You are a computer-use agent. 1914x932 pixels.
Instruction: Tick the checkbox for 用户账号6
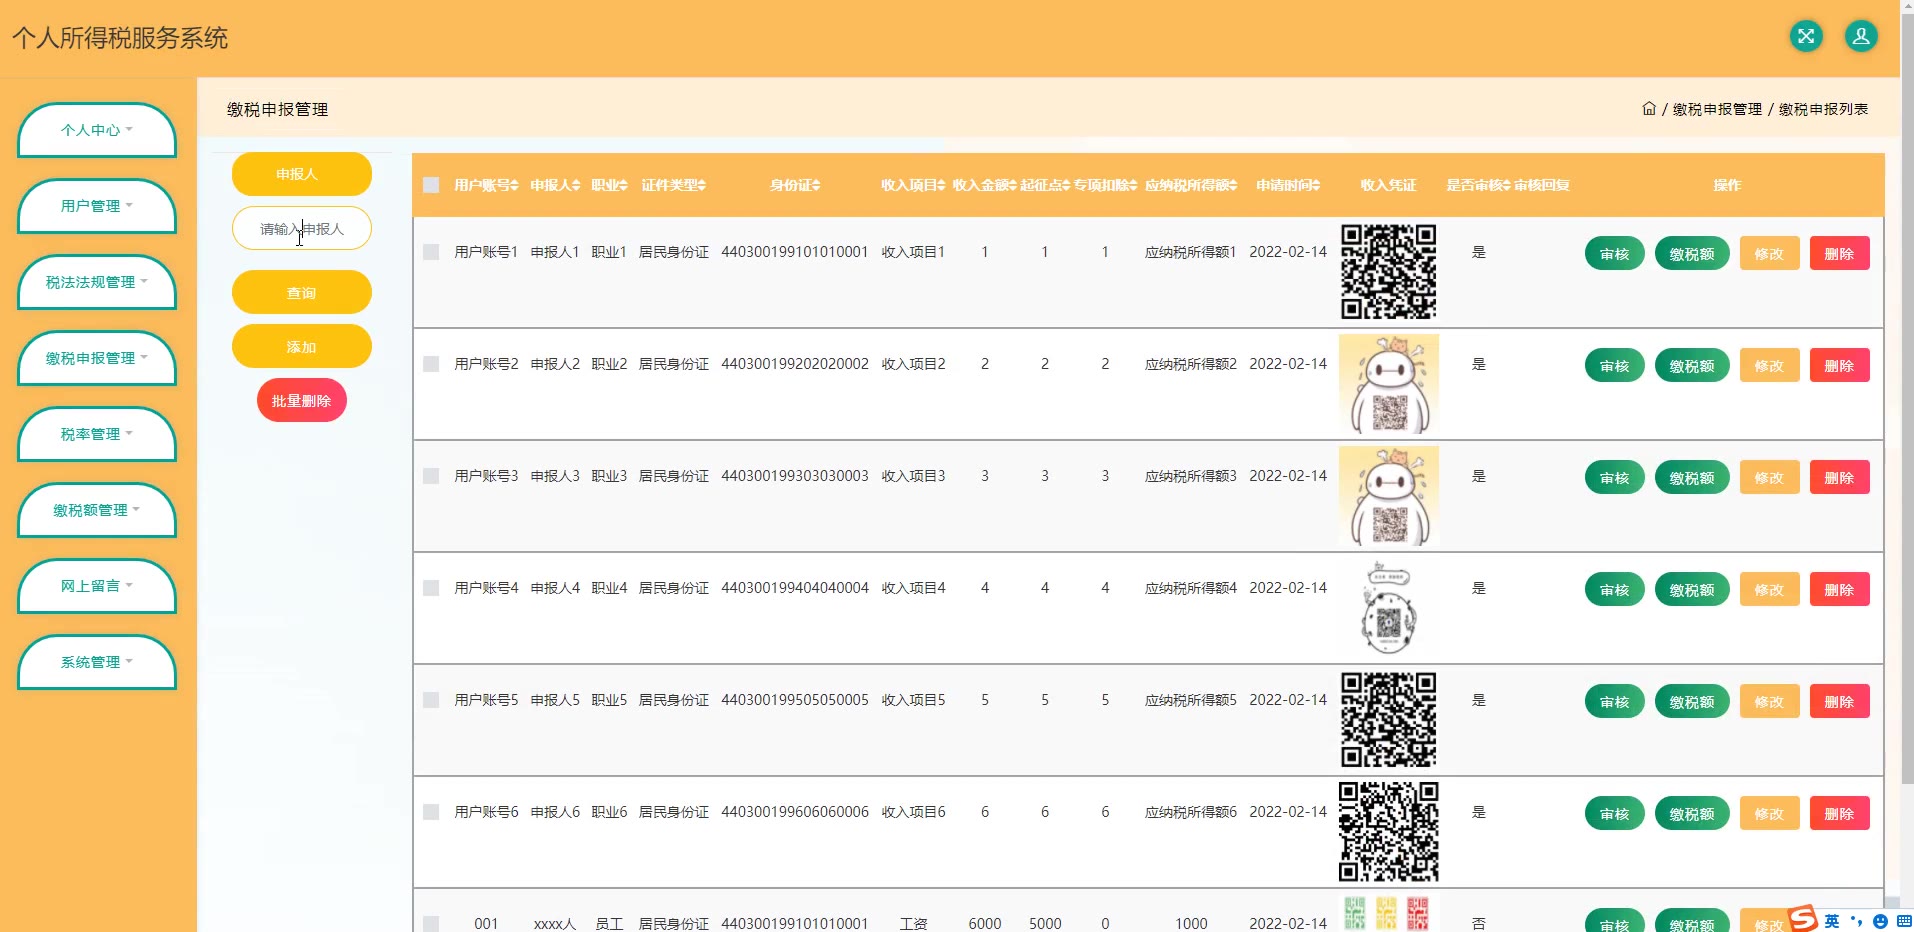pos(431,812)
